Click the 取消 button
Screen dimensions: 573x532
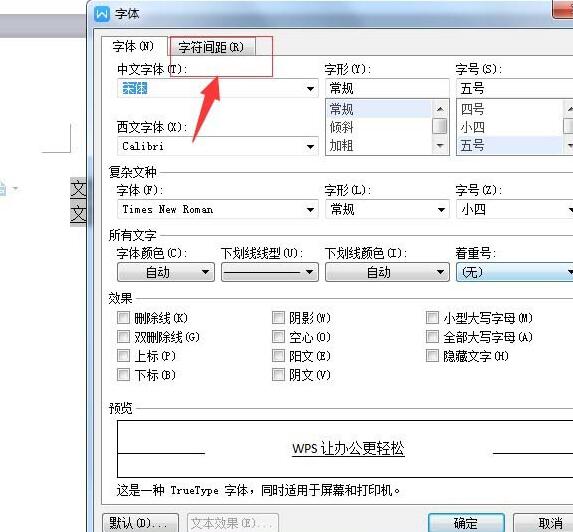click(x=544, y=523)
